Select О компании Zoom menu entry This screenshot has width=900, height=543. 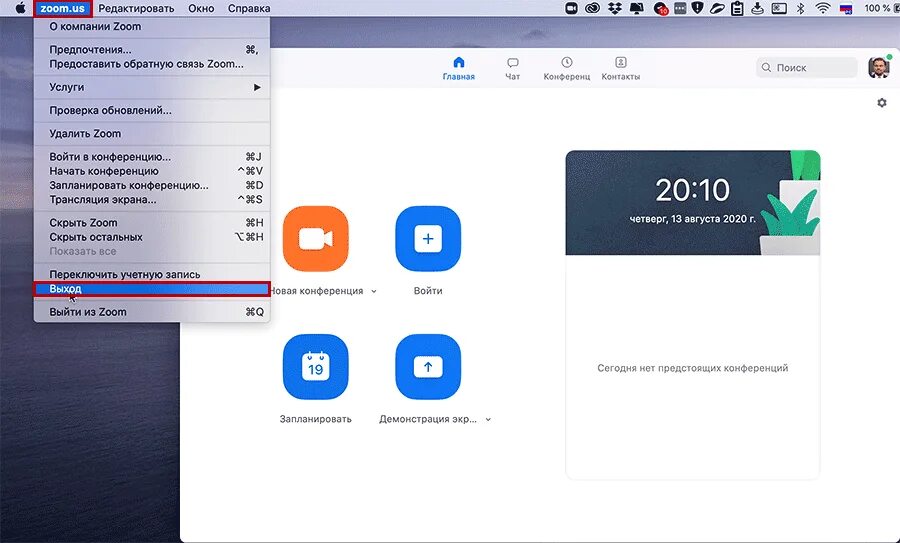tap(152, 26)
